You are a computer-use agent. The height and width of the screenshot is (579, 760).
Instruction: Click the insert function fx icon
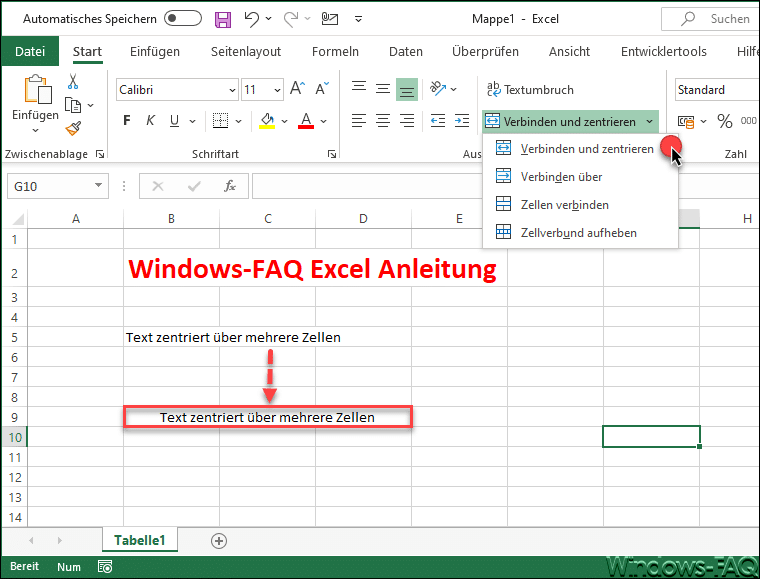tap(230, 187)
